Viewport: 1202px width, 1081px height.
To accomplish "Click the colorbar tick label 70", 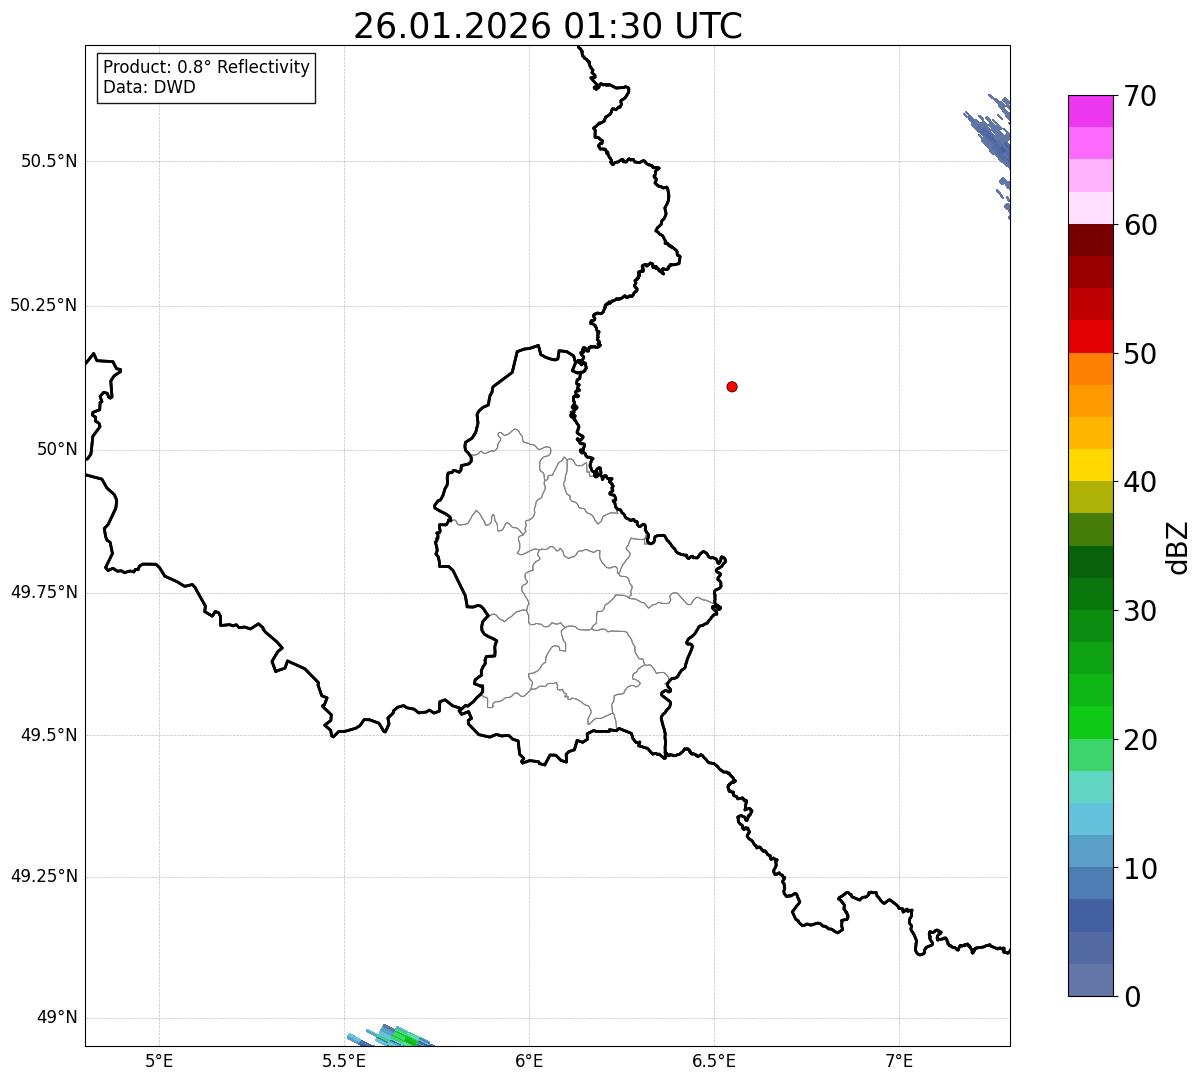I will 1140,96.
